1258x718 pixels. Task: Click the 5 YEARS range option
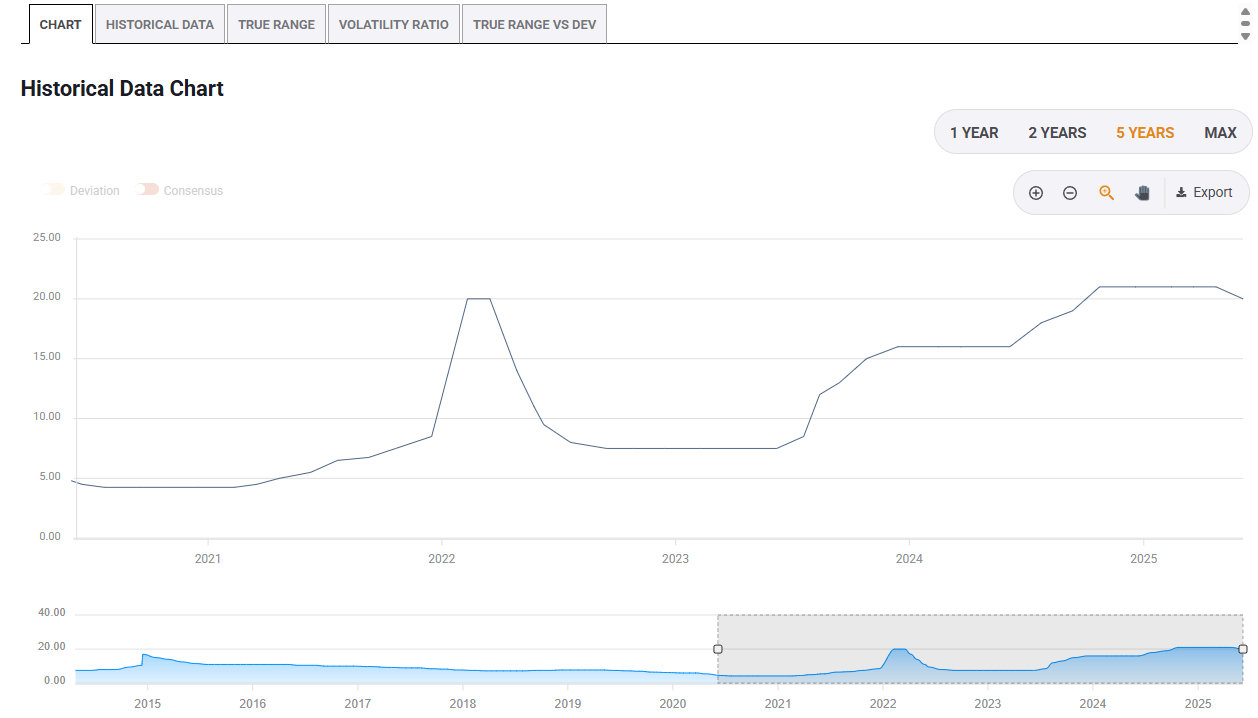pos(1144,132)
